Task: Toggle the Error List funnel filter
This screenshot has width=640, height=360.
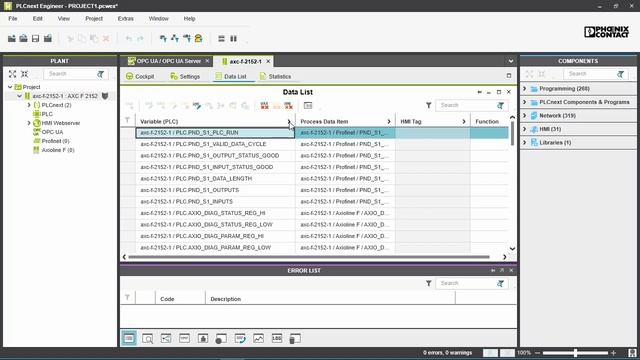Action: [429, 283]
